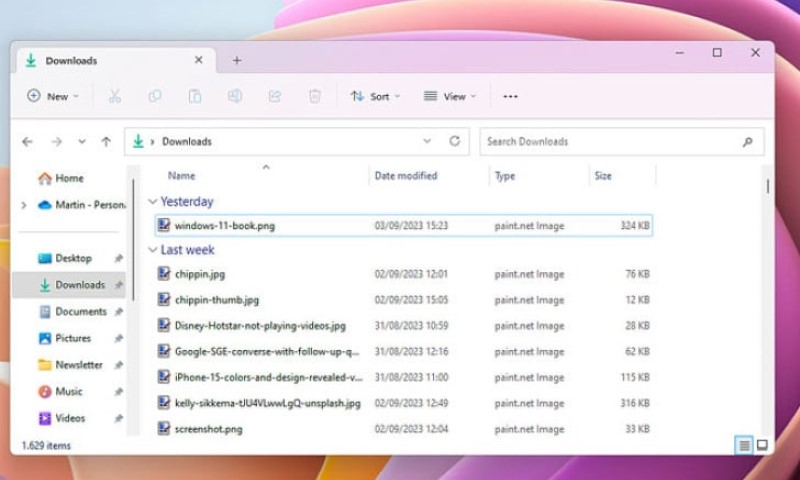Open the View dropdown menu
The width and height of the screenshot is (800, 480).
[x=449, y=96]
